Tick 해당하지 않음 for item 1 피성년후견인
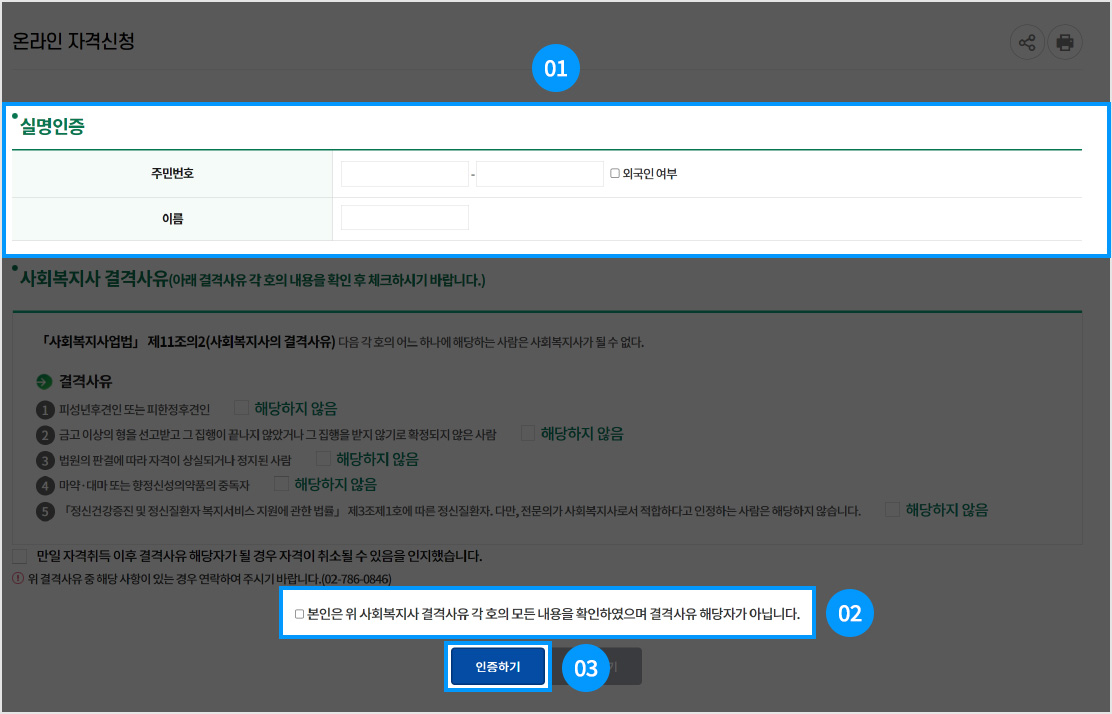The height and width of the screenshot is (714, 1112). tap(241, 408)
